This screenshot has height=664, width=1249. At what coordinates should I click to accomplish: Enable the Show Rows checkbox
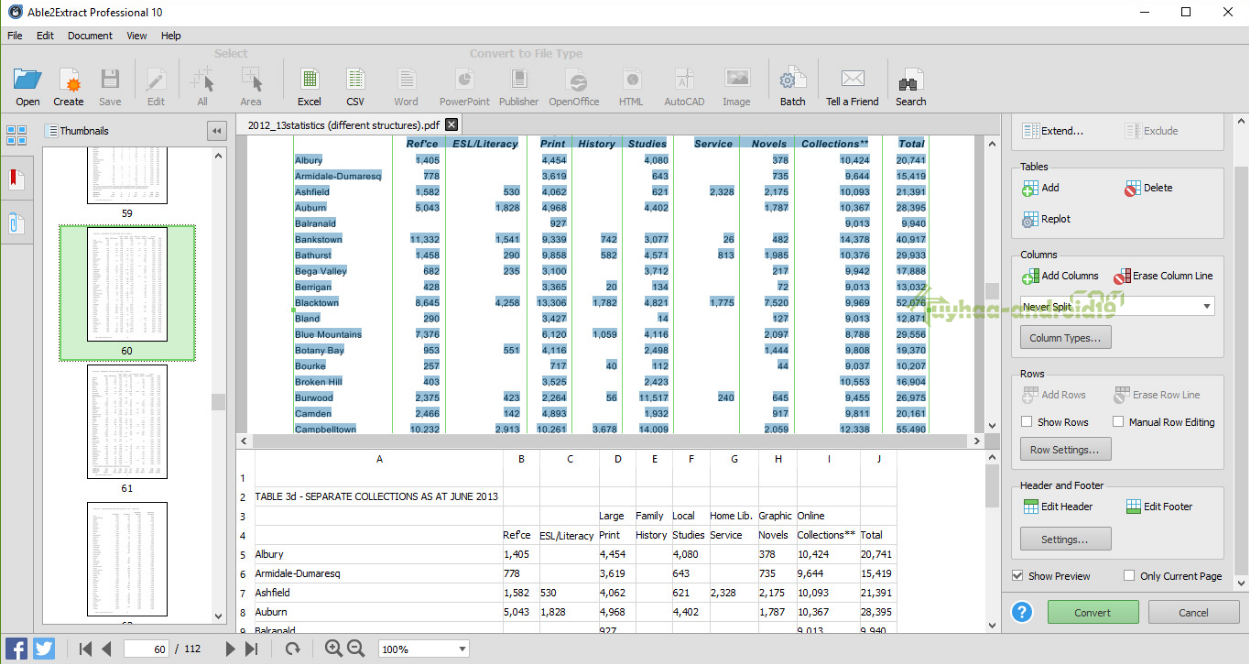point(1027,422)
